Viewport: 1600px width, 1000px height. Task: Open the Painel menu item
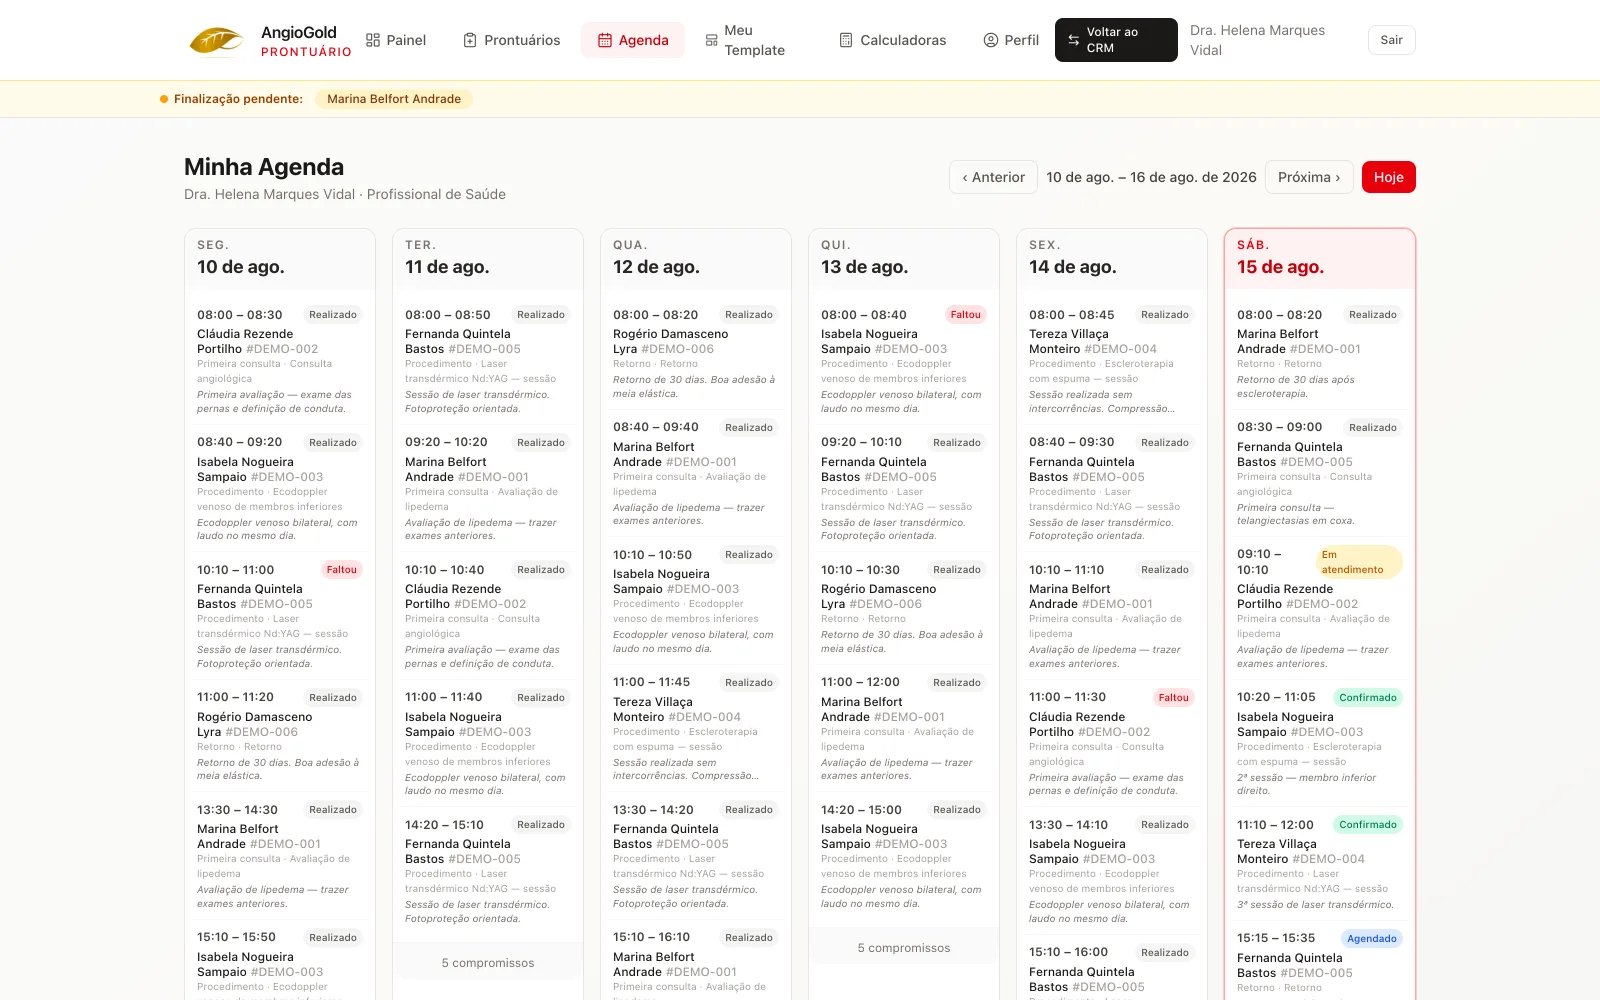click(396, 40)
